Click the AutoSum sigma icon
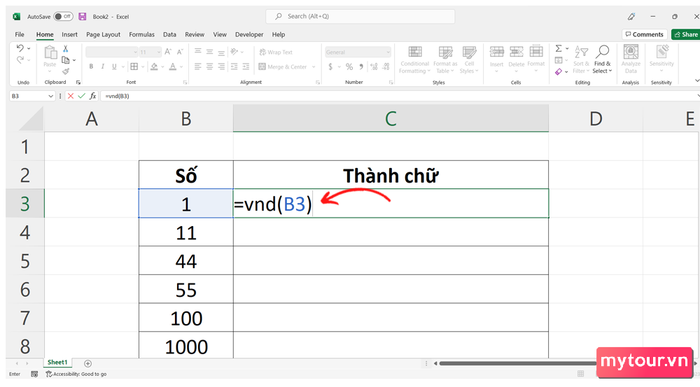 point(558,48)
